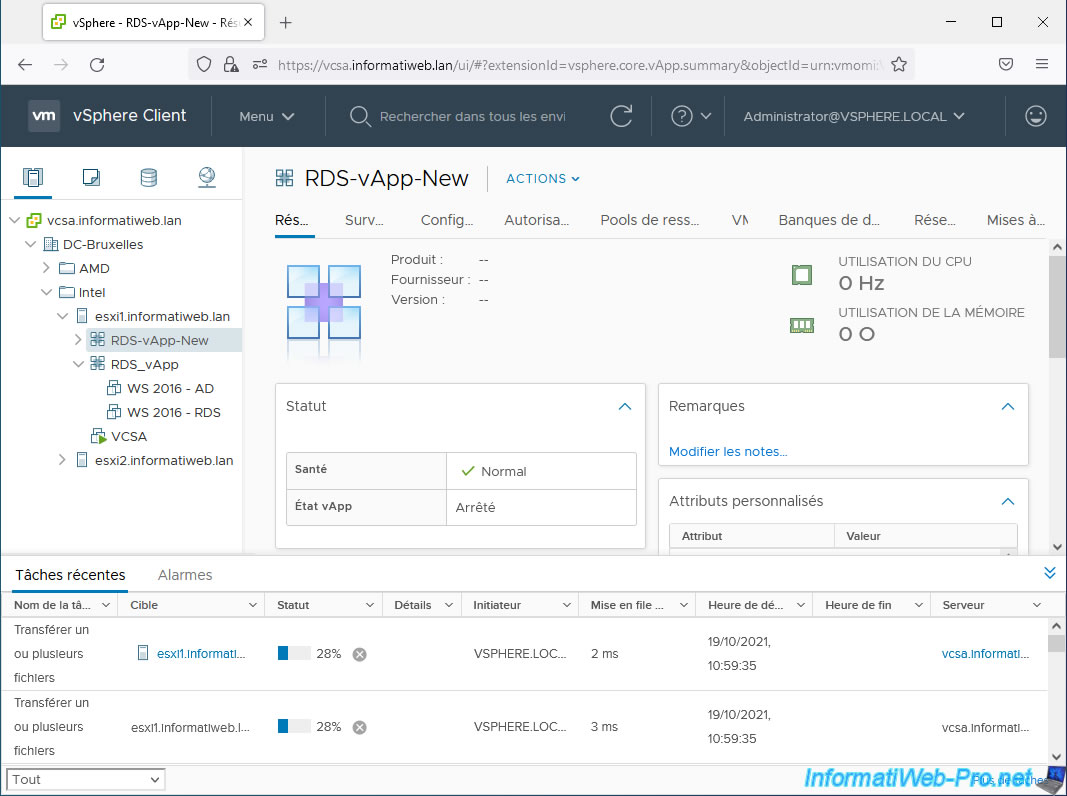The image size is (1067, 796).
Task: Open the help question-mark icon
Action: point(681,116)
